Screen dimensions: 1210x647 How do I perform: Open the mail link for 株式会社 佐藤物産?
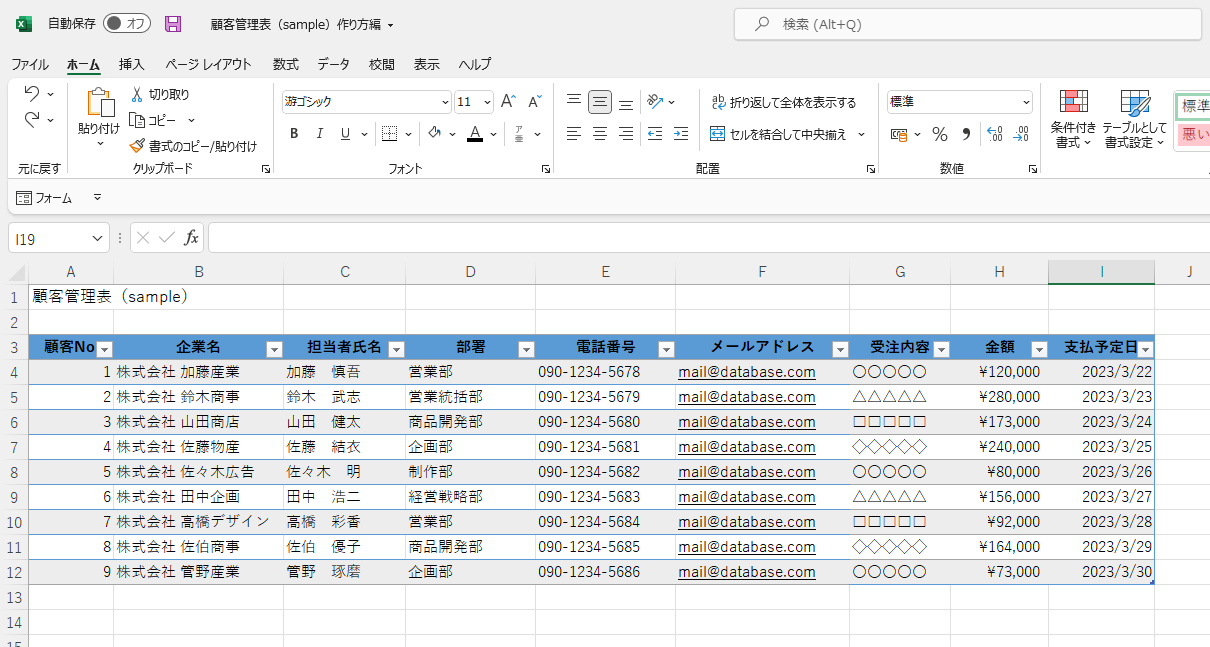point(747,447)
